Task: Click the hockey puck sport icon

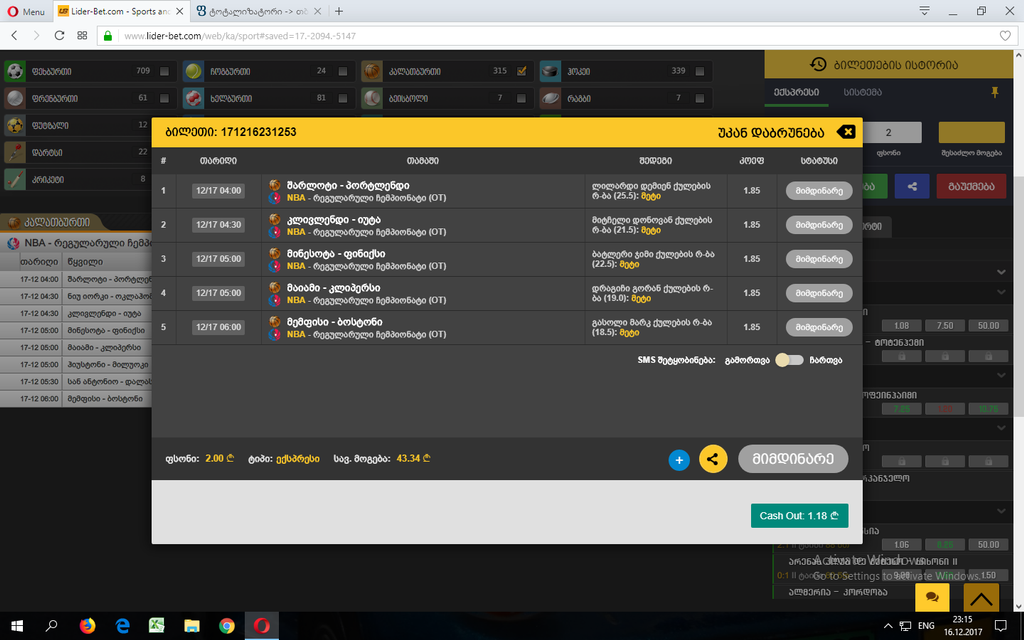Action: pos(551,71)
